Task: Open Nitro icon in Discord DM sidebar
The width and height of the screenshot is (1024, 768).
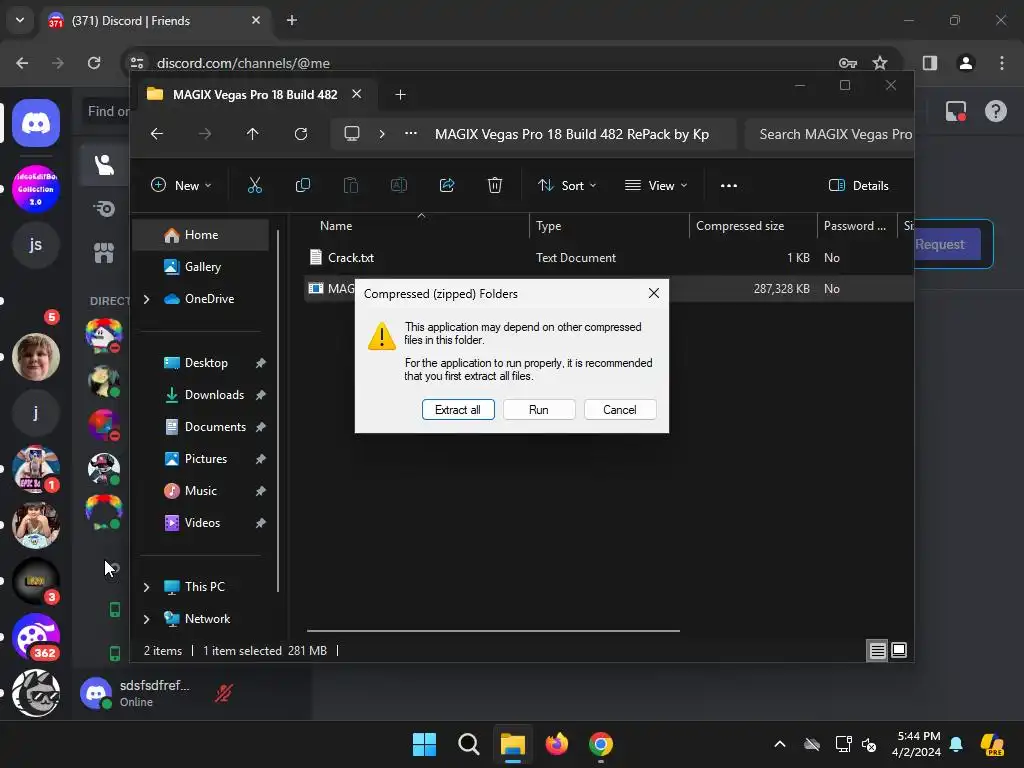Action: 104,209
